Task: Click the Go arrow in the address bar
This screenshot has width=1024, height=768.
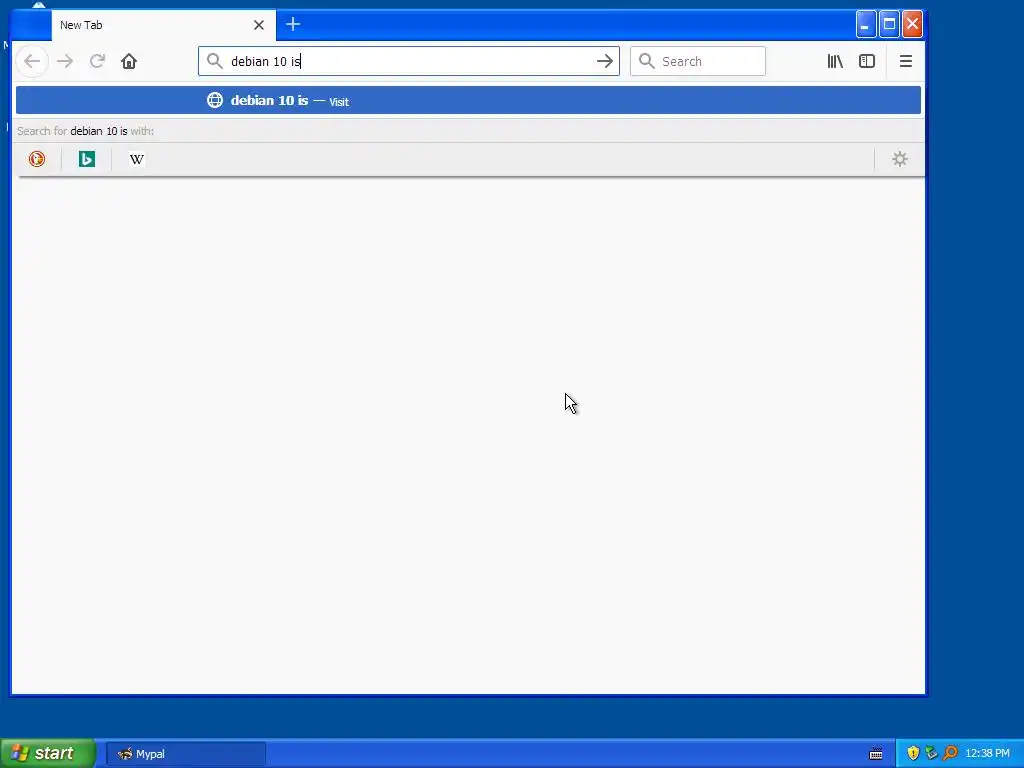Action: click(605, 61)
